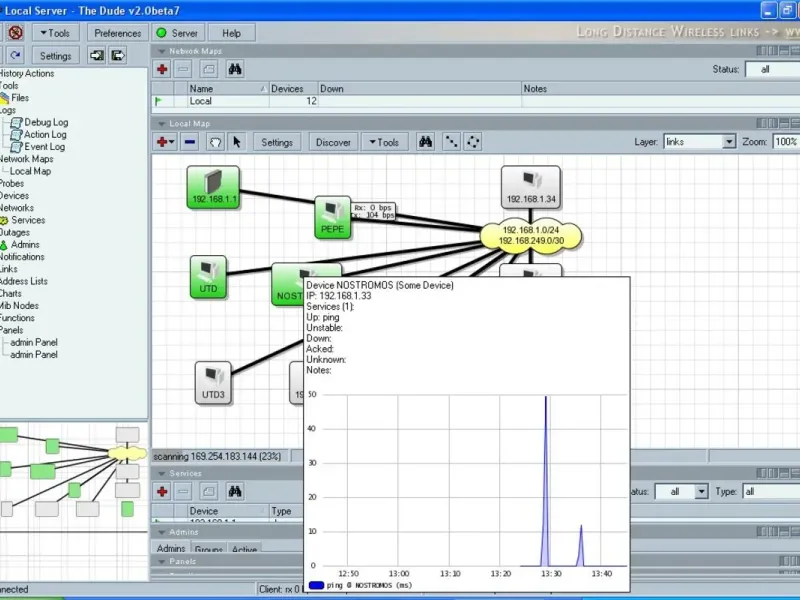Image resolution: width=800 pixels, height=600 pixels.
Task: Click the Discover button
Action: [x=333, y=142]
